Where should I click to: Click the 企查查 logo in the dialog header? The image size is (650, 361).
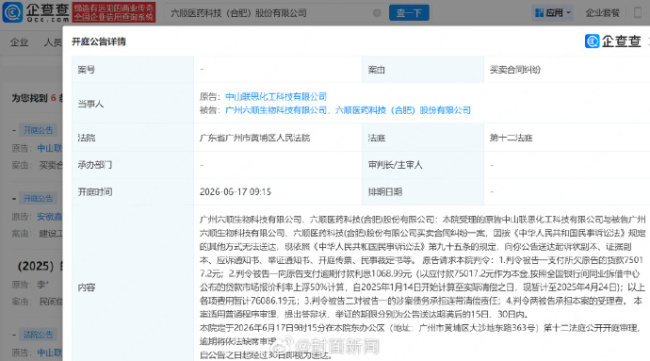(x=613, y=41)
